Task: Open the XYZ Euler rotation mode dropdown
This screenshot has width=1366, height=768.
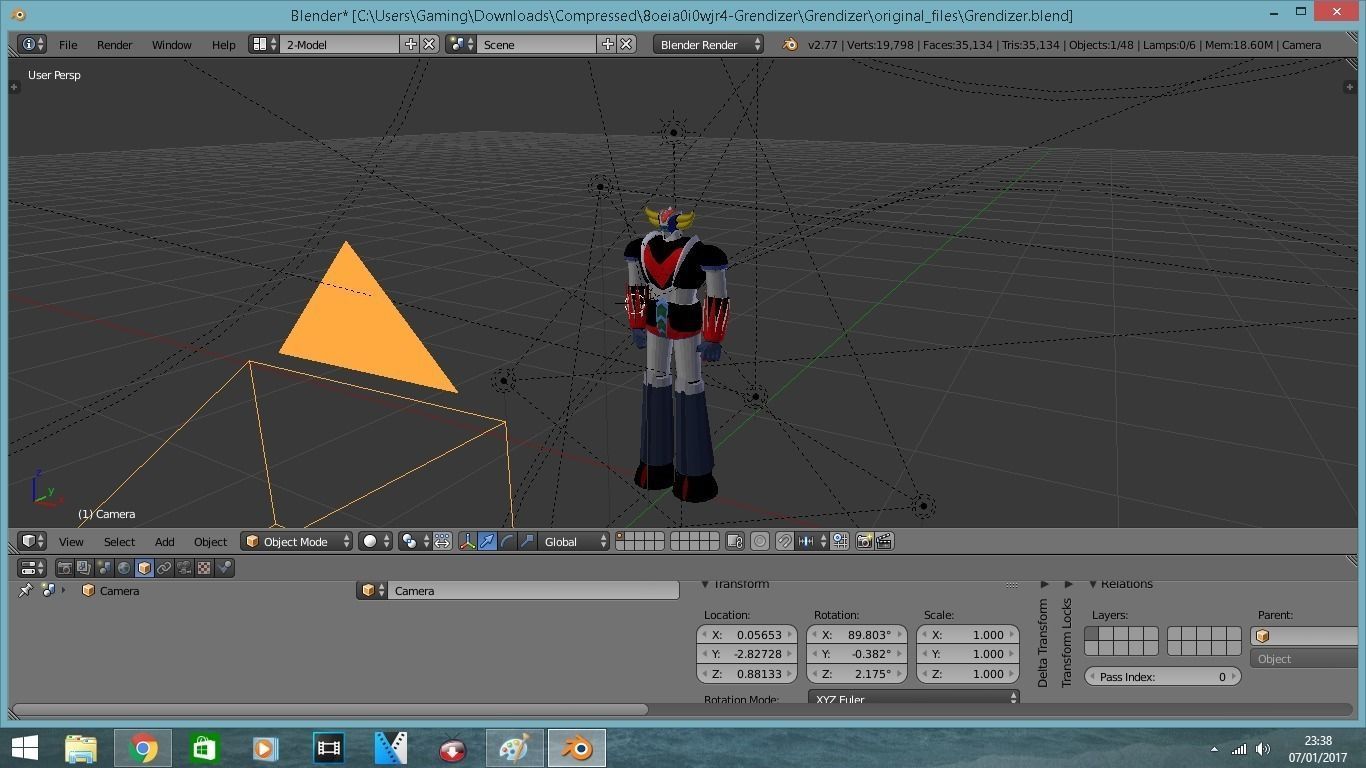Action: pos(913,699)
